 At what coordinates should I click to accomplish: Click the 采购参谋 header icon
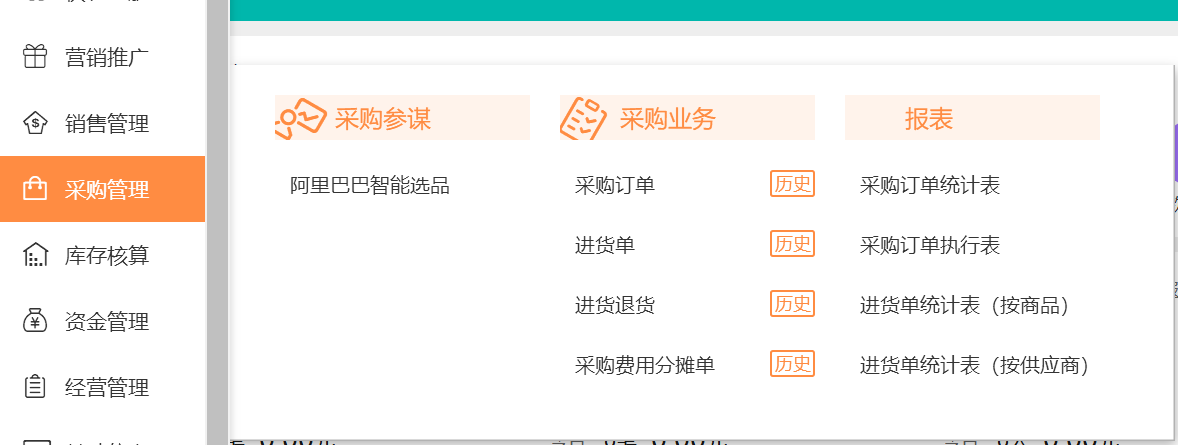(301, 118)
